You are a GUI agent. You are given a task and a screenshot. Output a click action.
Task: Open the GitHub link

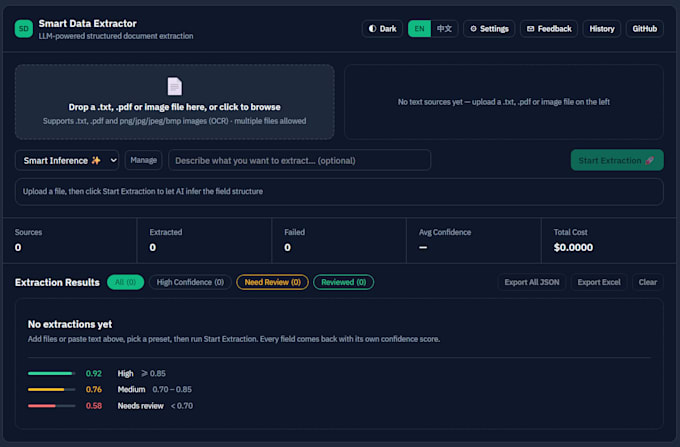pos(645,29)
